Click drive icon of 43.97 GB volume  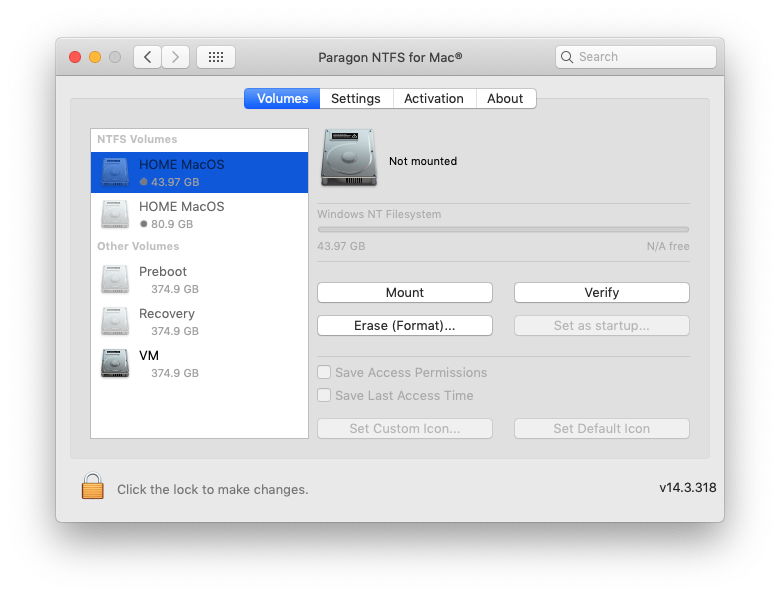(115, 172)
